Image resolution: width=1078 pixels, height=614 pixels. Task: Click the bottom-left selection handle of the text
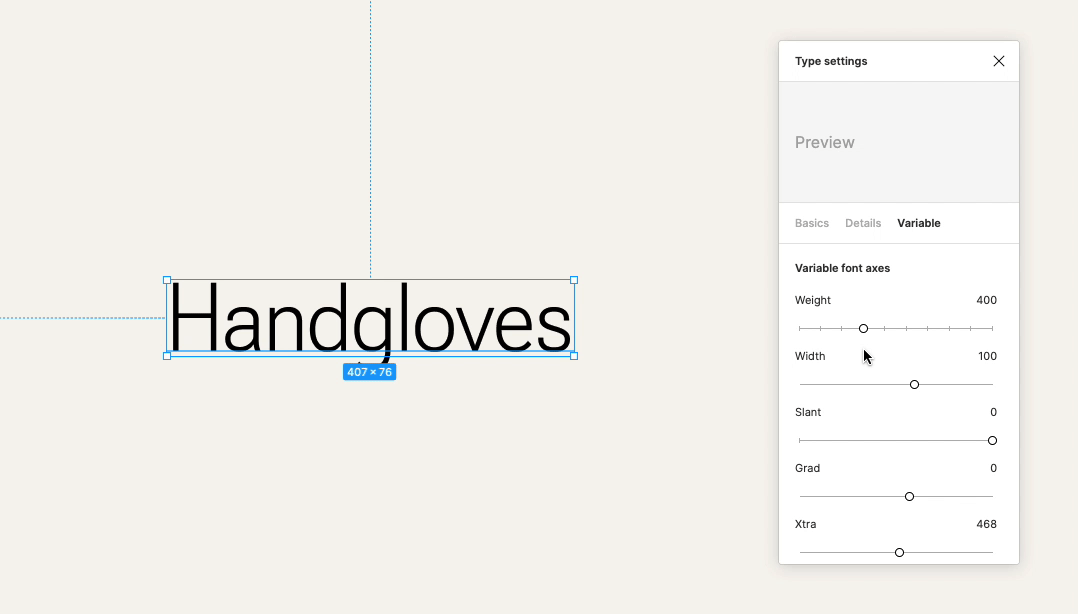coord(167,356)
